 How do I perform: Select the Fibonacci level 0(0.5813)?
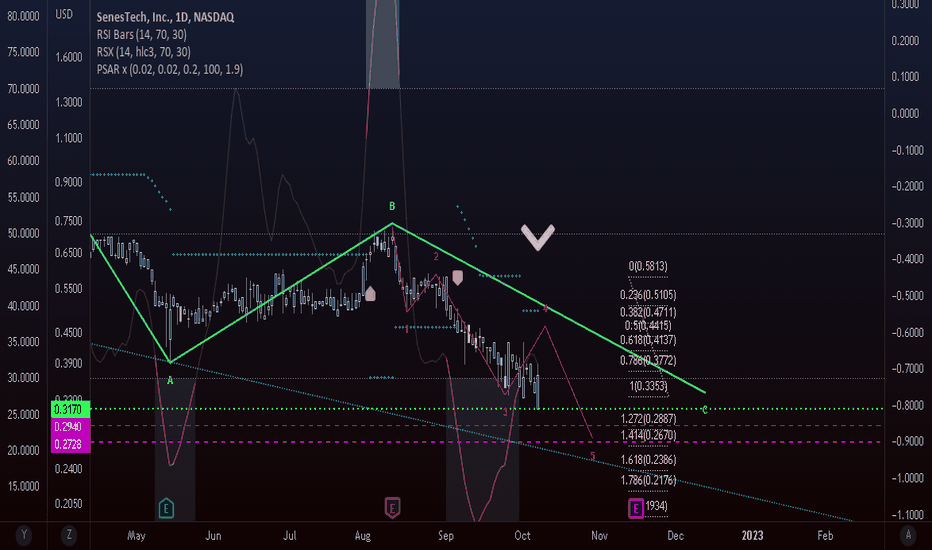pos(648,266)
